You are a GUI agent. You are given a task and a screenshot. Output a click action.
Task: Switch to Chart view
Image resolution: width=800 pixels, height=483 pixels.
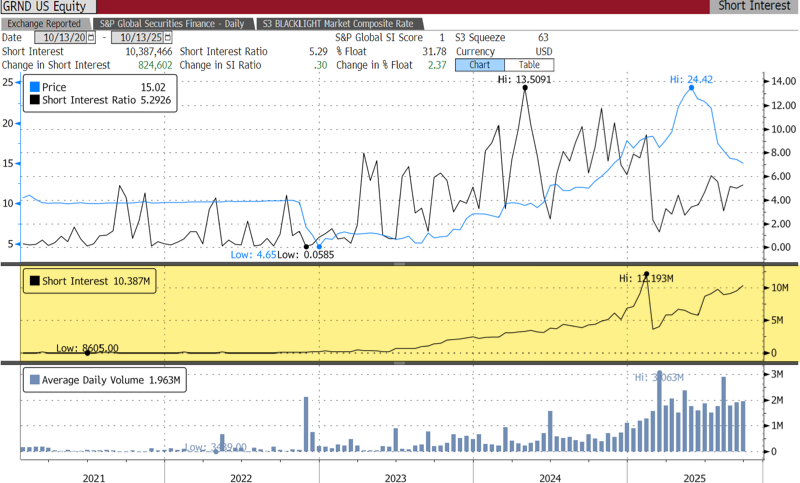[x=474, y=65]
